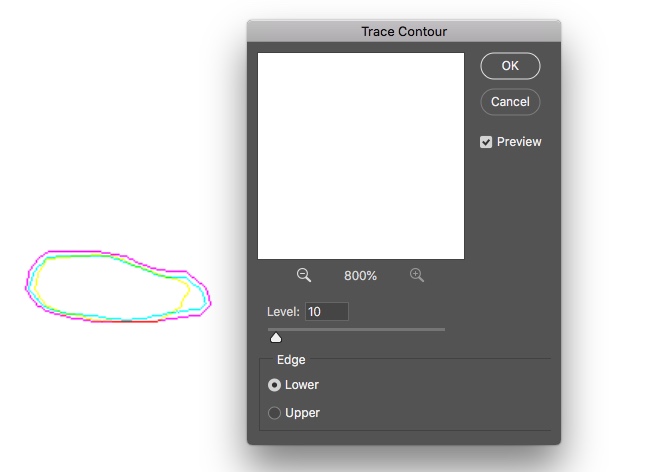Click the Trace Contour title bar
Screen dimensions: 646x472
point(404,32)
